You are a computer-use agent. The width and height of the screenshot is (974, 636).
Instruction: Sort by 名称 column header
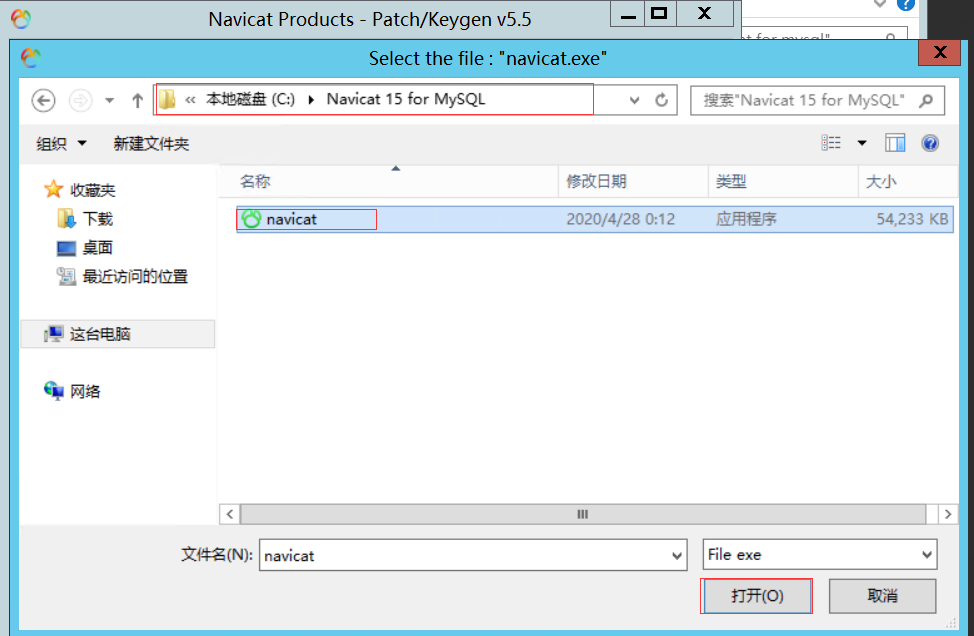click(x=388, y=181)
